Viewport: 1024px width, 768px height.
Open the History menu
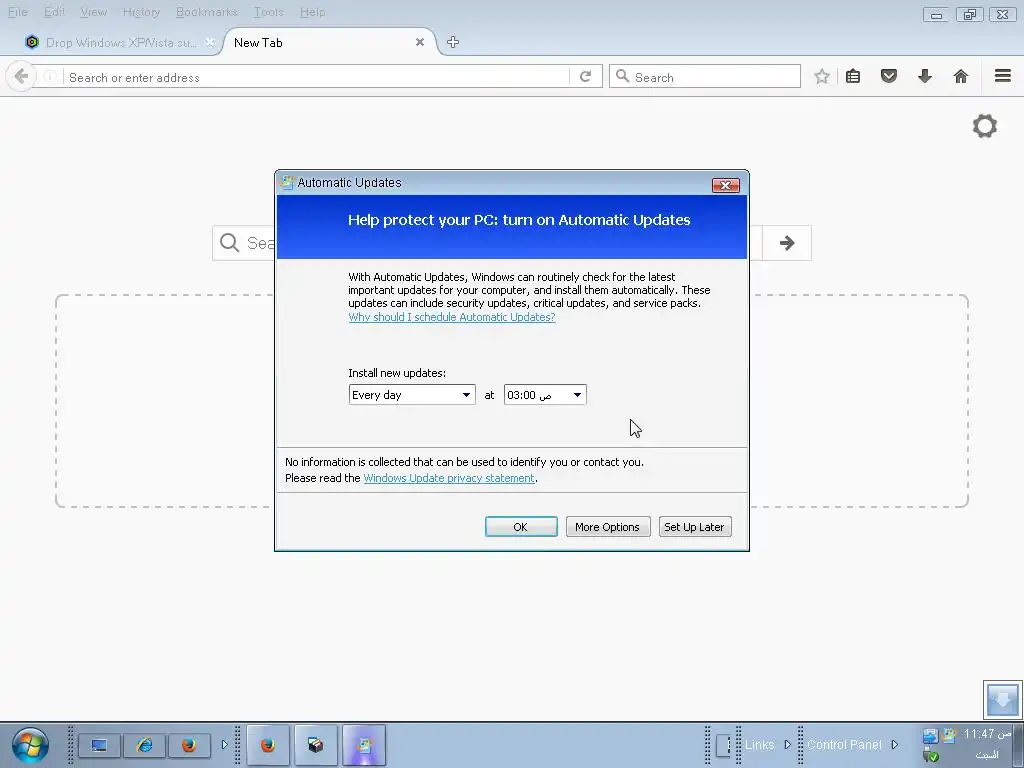pyautogui.click(x=141, y=12)
